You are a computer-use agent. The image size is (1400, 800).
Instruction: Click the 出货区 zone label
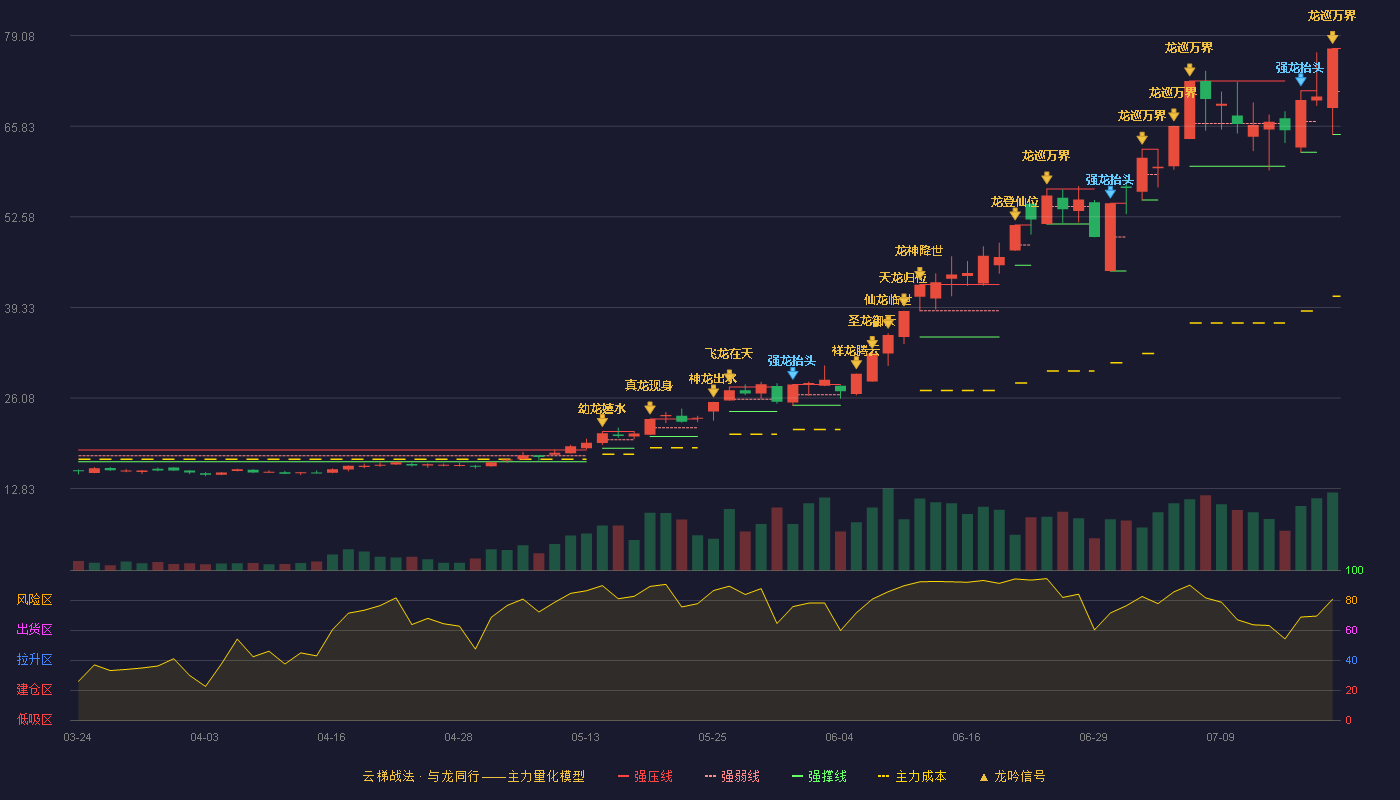point(34,630)
